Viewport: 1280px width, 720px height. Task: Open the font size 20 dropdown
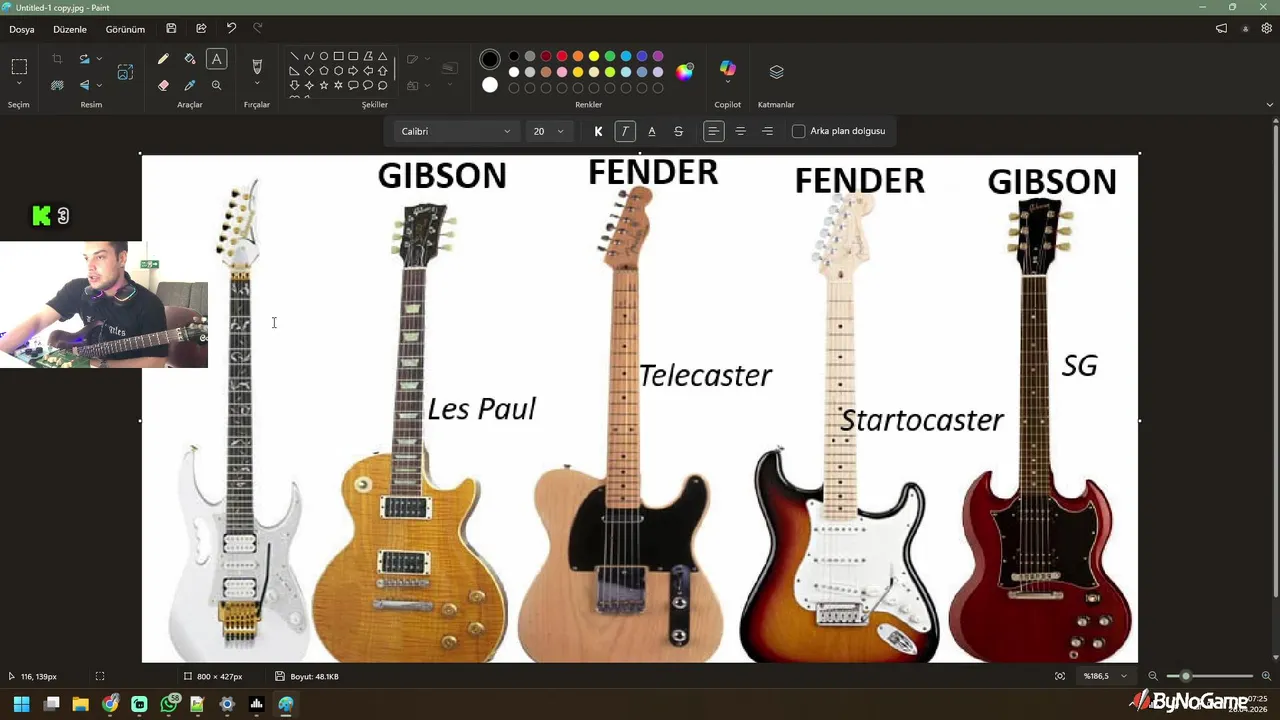click(x=548, y=131)
